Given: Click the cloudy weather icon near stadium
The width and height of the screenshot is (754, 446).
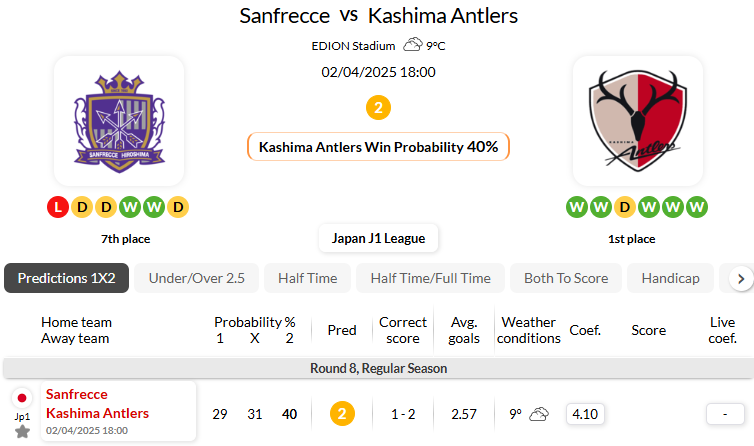Looking at the screenshot, I should pyautogui.click(x=412, y=45).
